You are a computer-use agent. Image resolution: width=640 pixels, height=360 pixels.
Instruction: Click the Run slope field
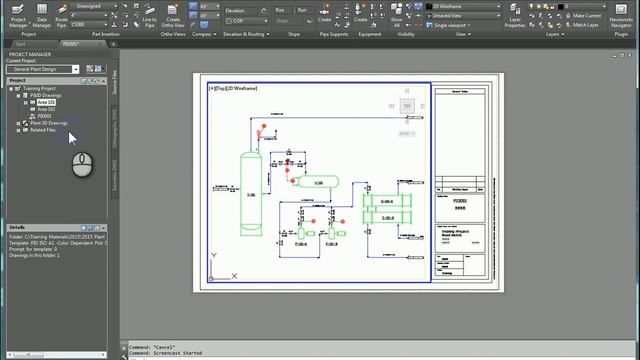click(x=305, y=10)
